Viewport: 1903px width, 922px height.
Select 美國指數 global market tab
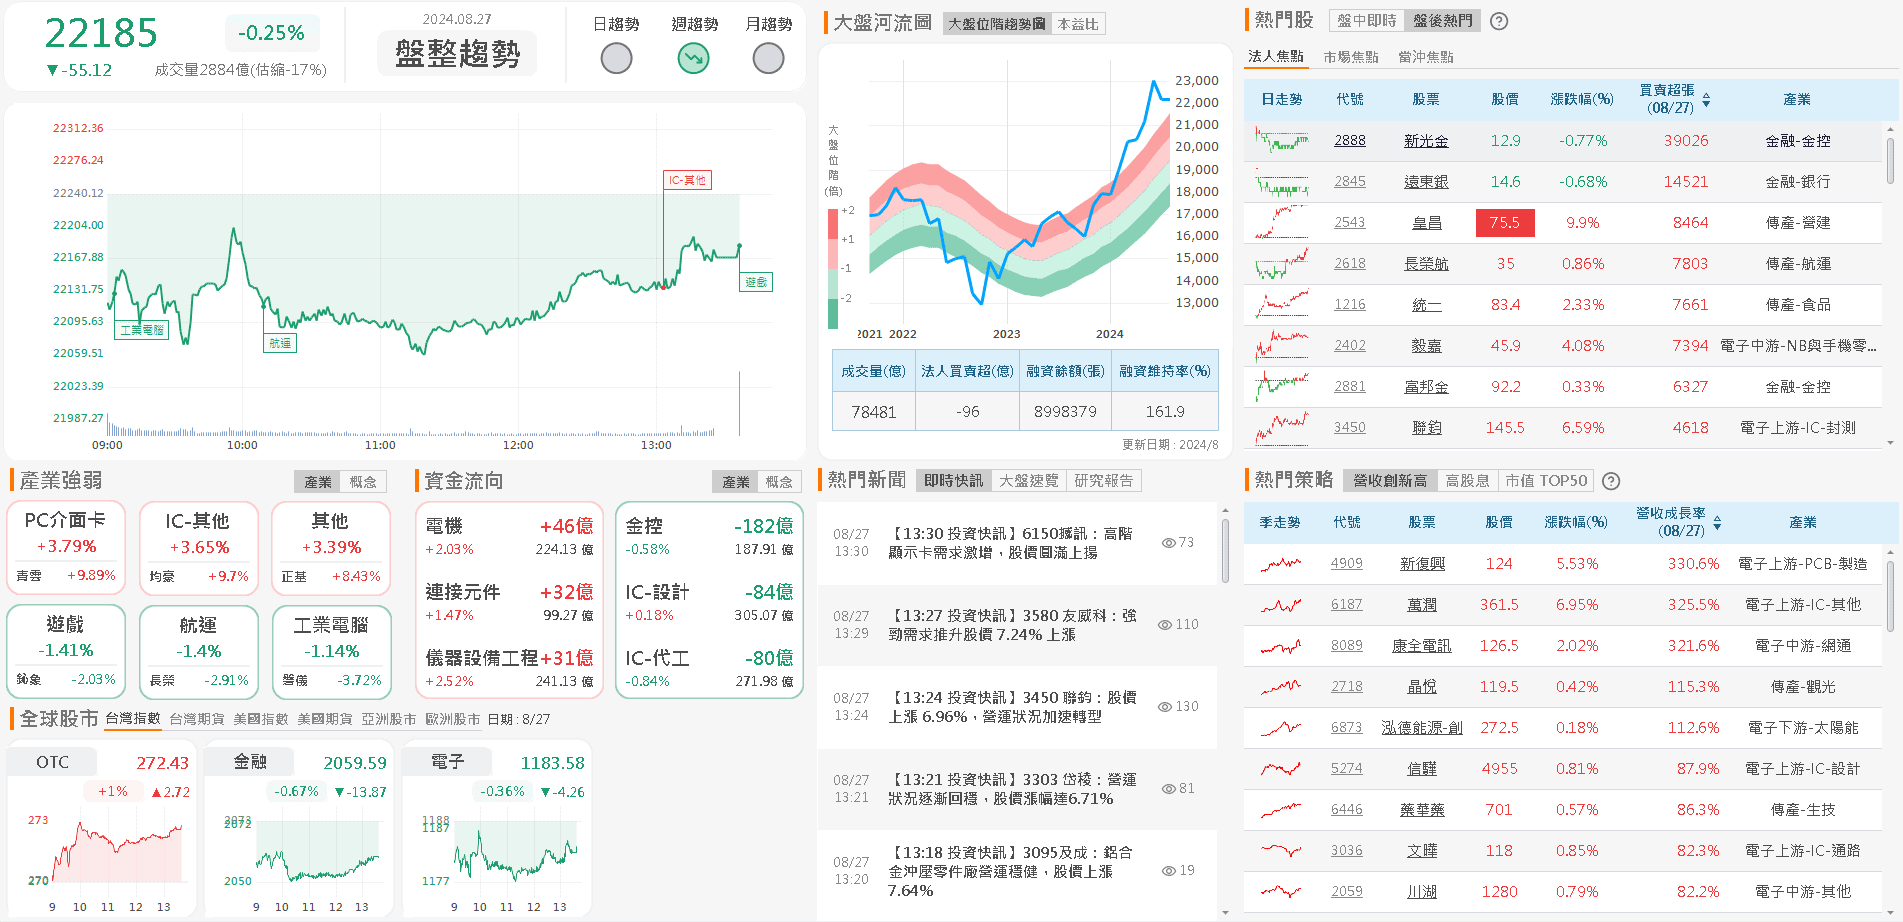pyautogui.click(x=261, y=720)
